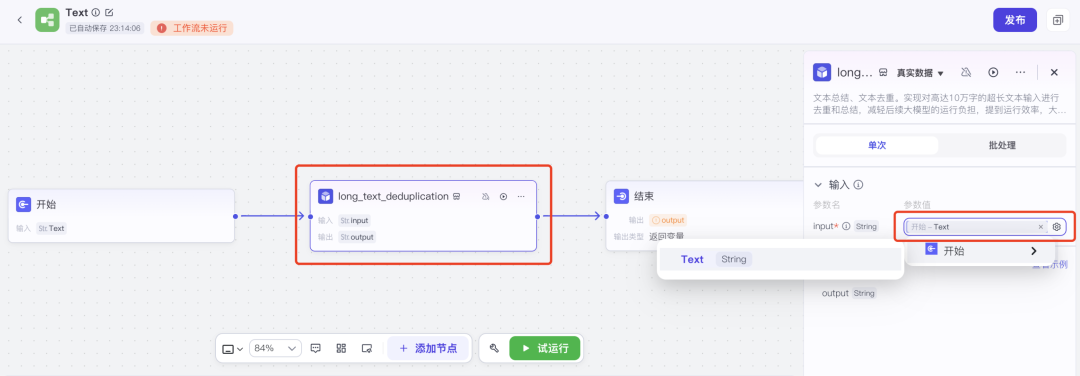Toggle mock data icon in side panel
The height and width of the screenshot is (376, 1080).
click(966, 72)
